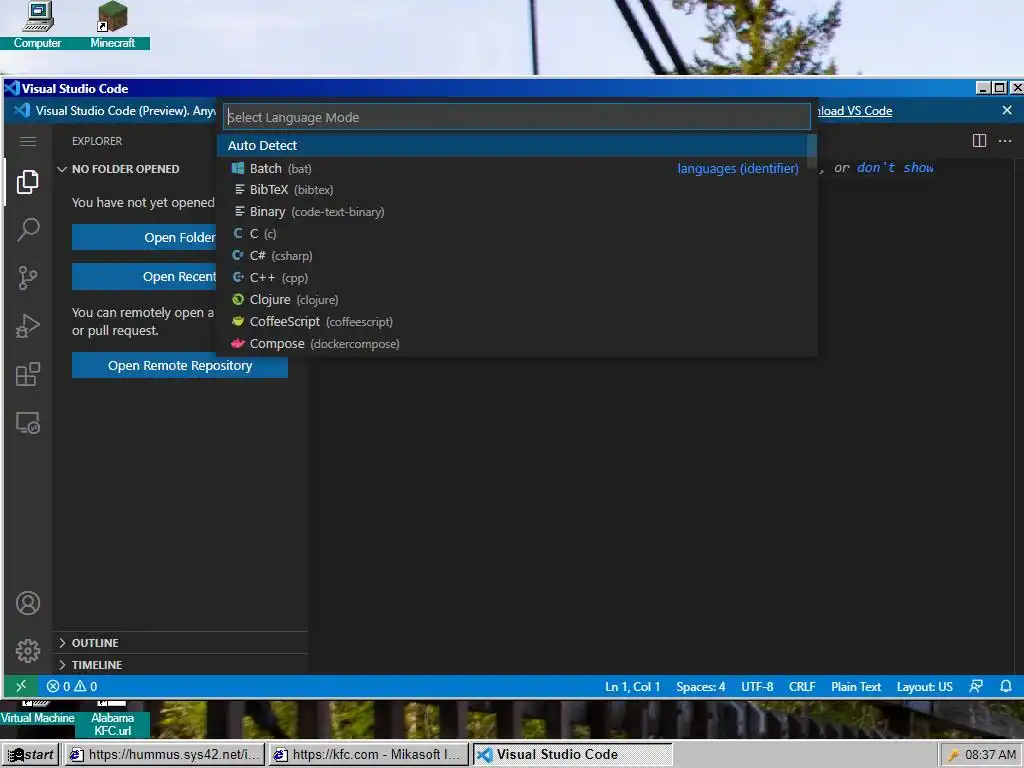Open the editor More Actions ellipsis
This screenshot has width=1024, height=768.
click(x=1005, y=140)
